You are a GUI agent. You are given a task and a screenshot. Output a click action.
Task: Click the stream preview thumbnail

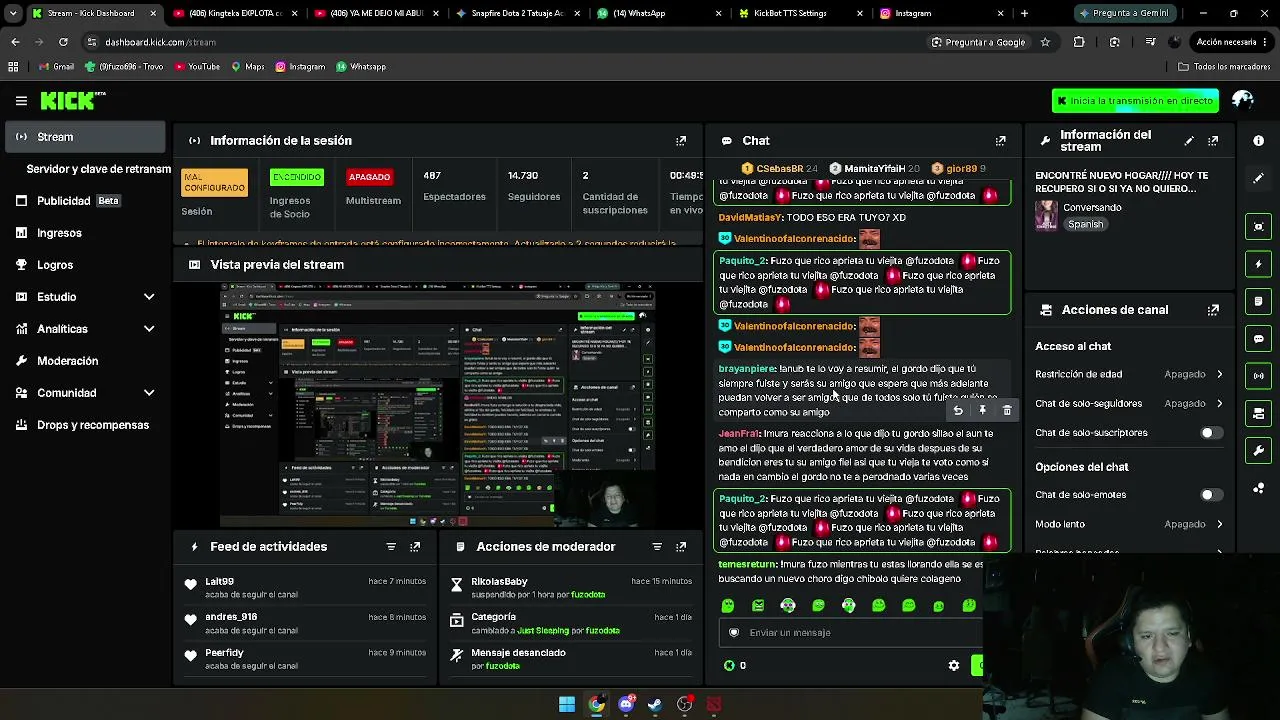[438, 404]
